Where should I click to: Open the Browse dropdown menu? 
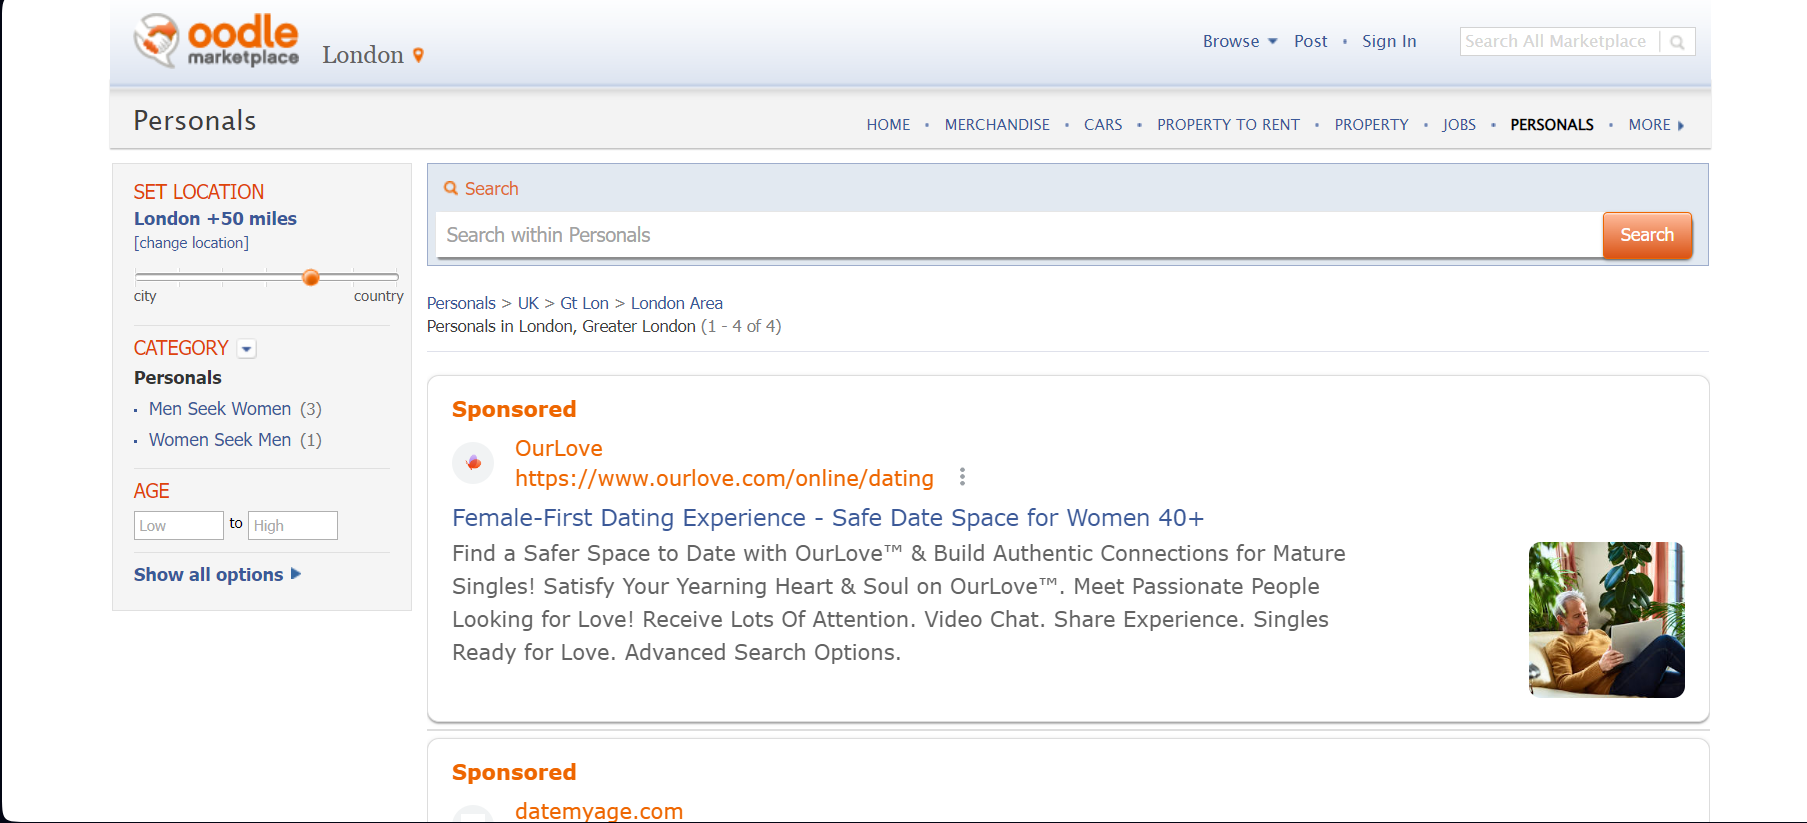click(1240, 41)
